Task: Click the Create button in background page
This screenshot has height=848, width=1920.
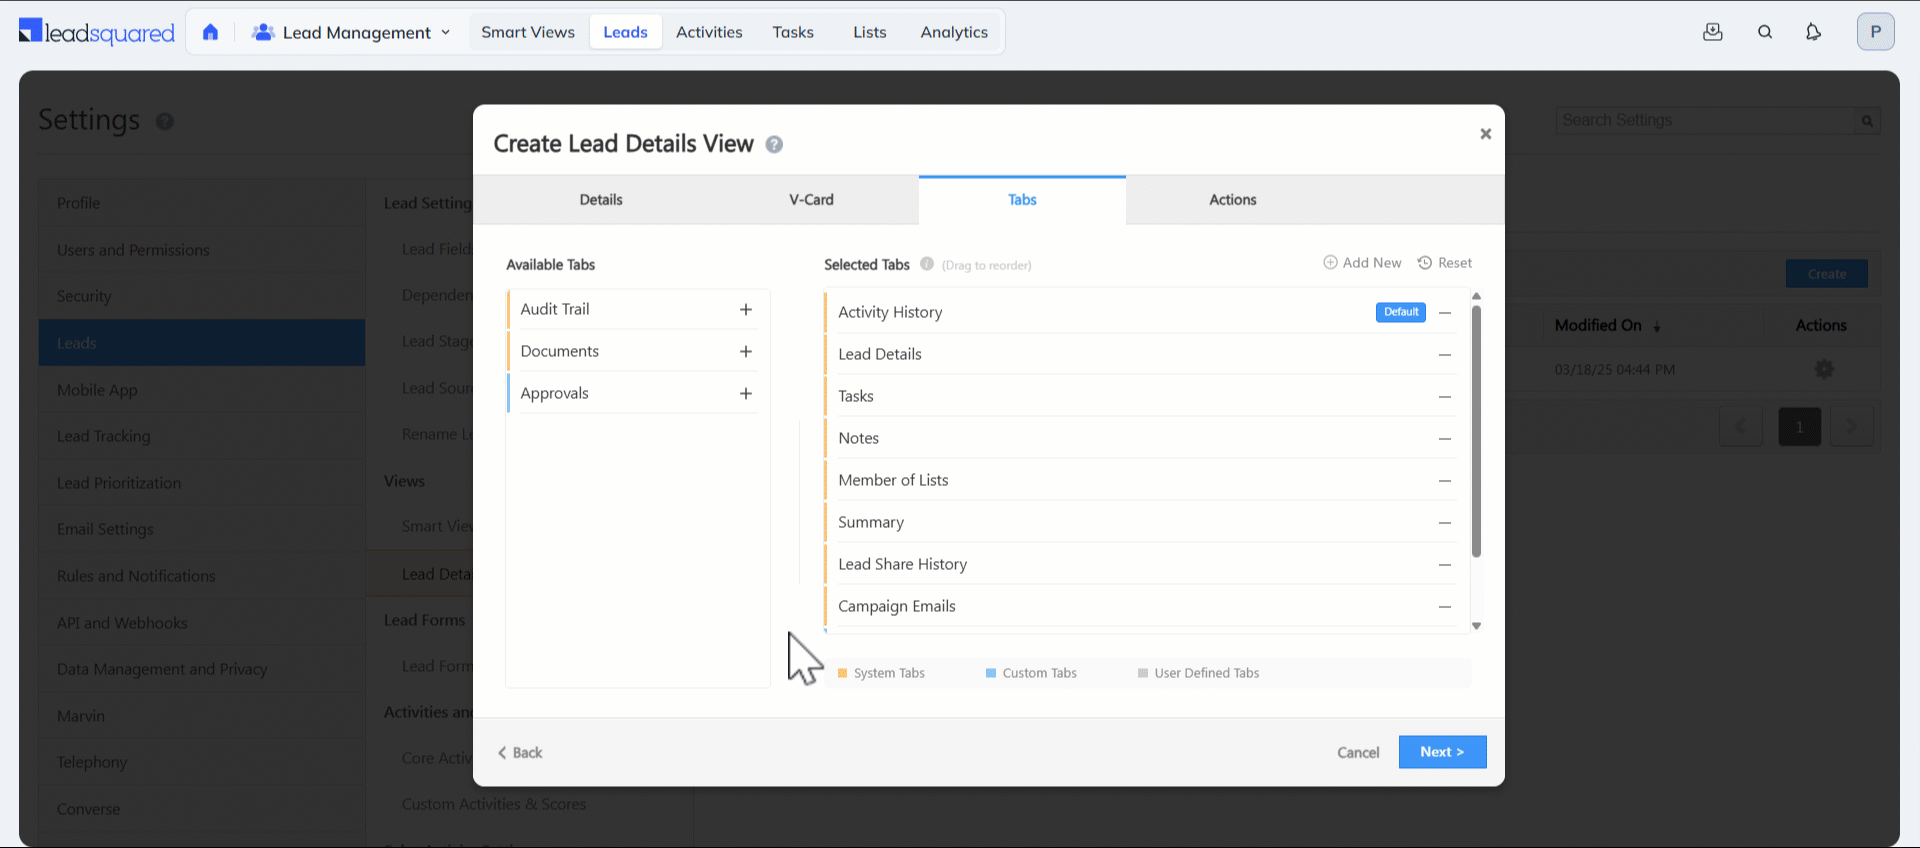Action: (1827, 274)
